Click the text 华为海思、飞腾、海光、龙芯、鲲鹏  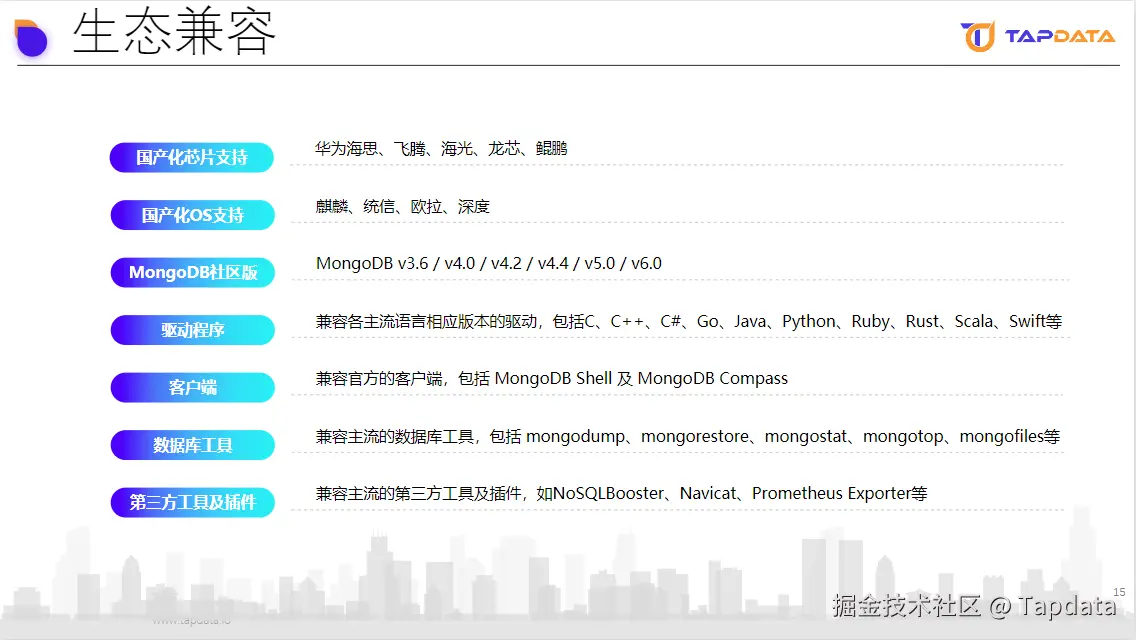[x=441, y=149]
